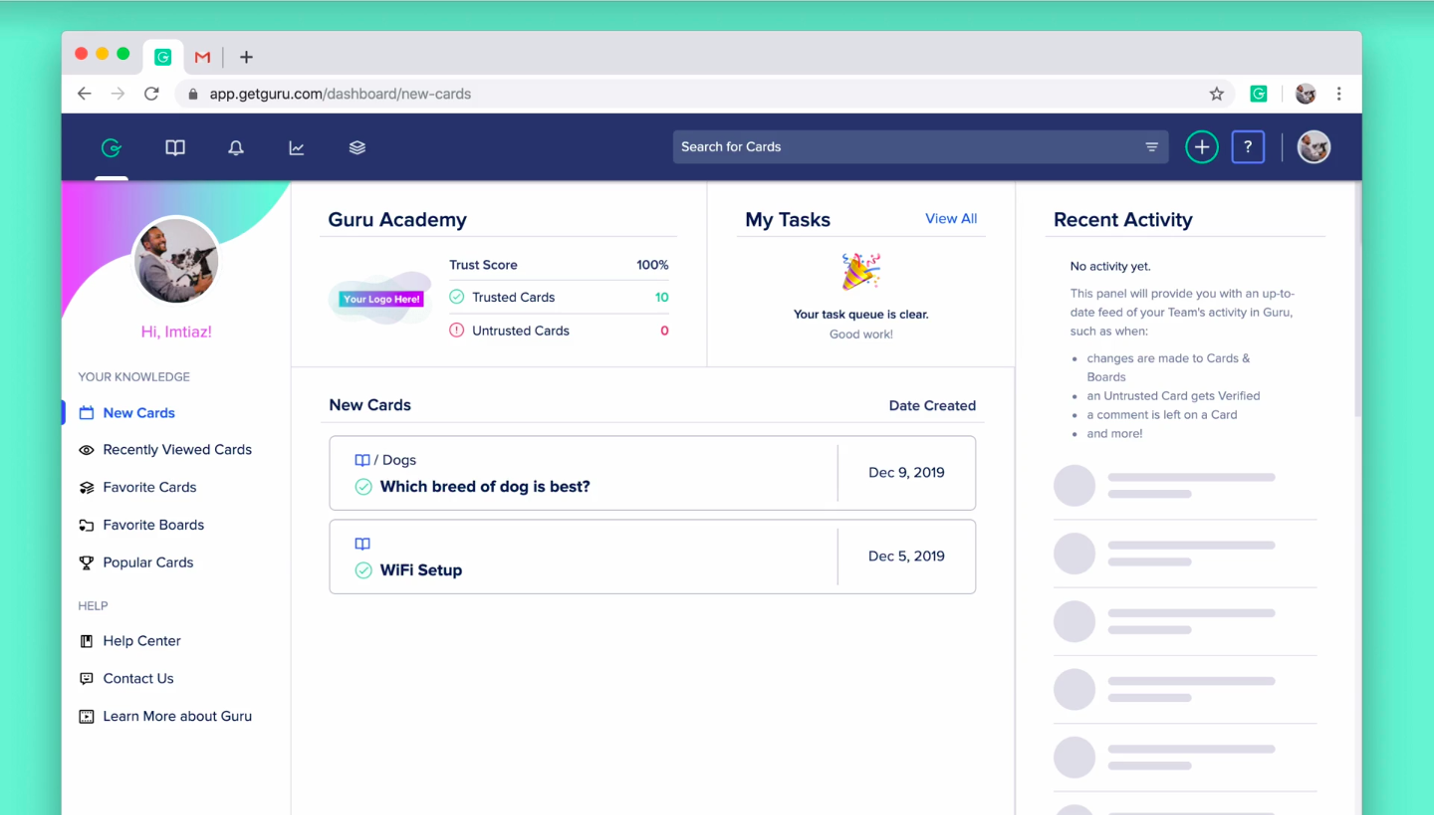The height and width of the screenshot is (815, 1434).
Task: Click the profile photo in sidebar
Action: click(x=176, y=261)
